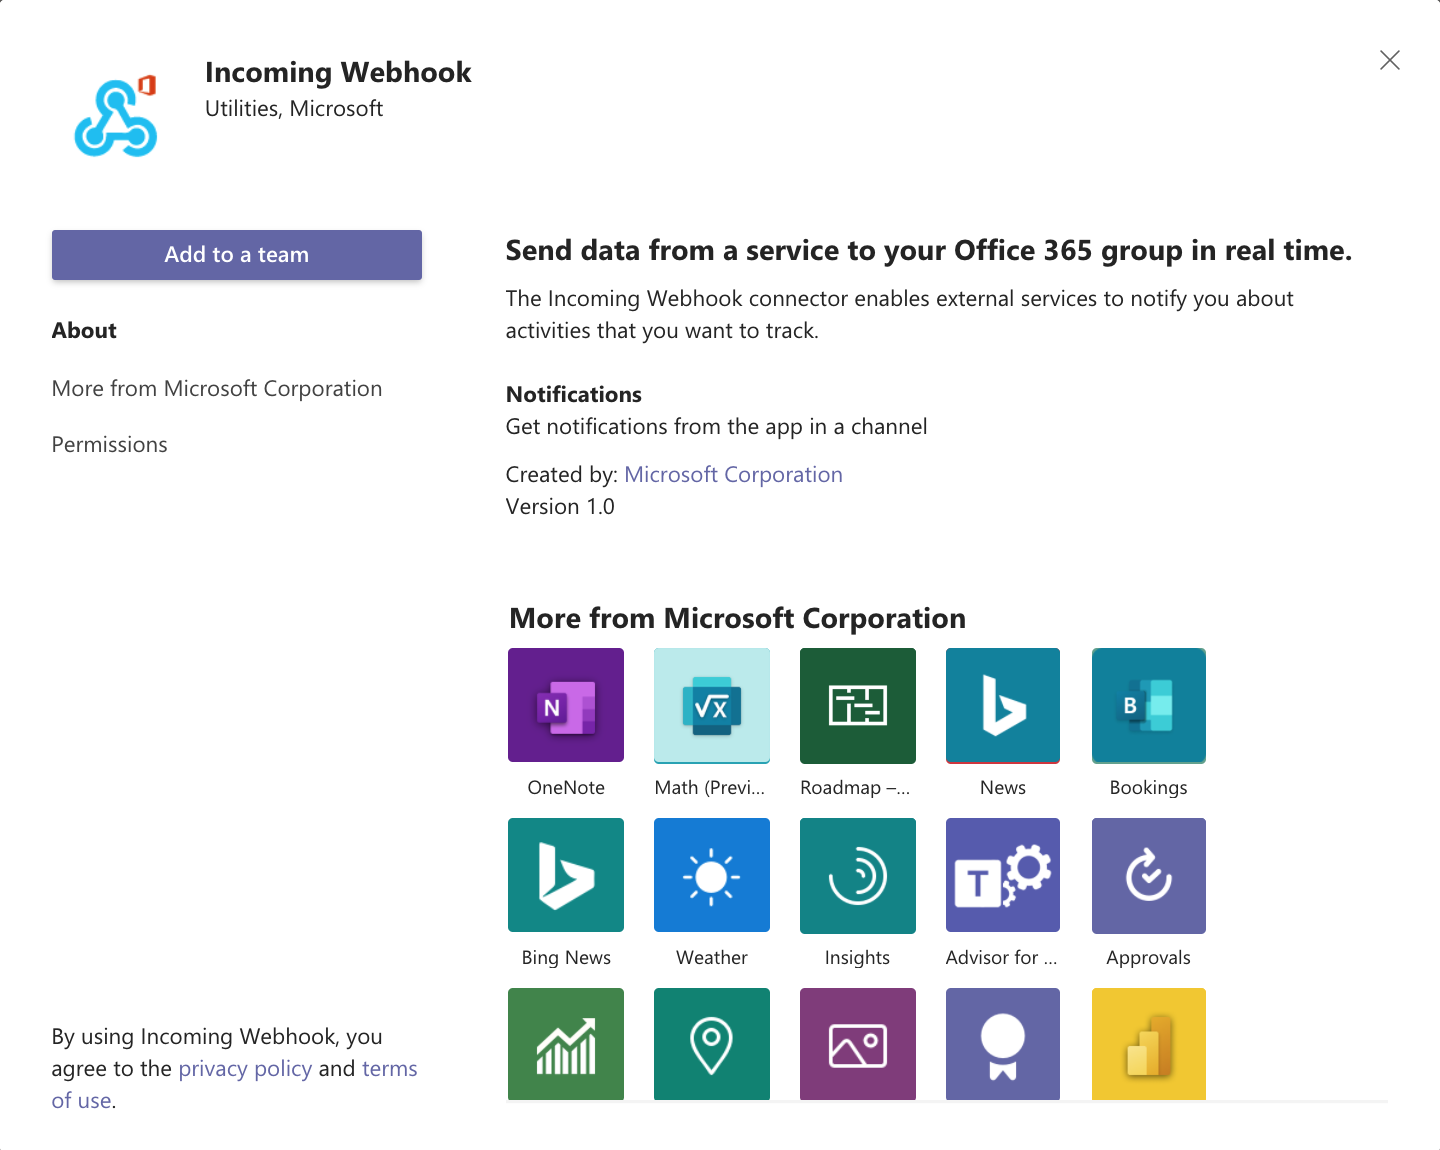This screenshot has width=1440, height=1150.
Task: Open the Permissions section
Action: pos(110,445)
